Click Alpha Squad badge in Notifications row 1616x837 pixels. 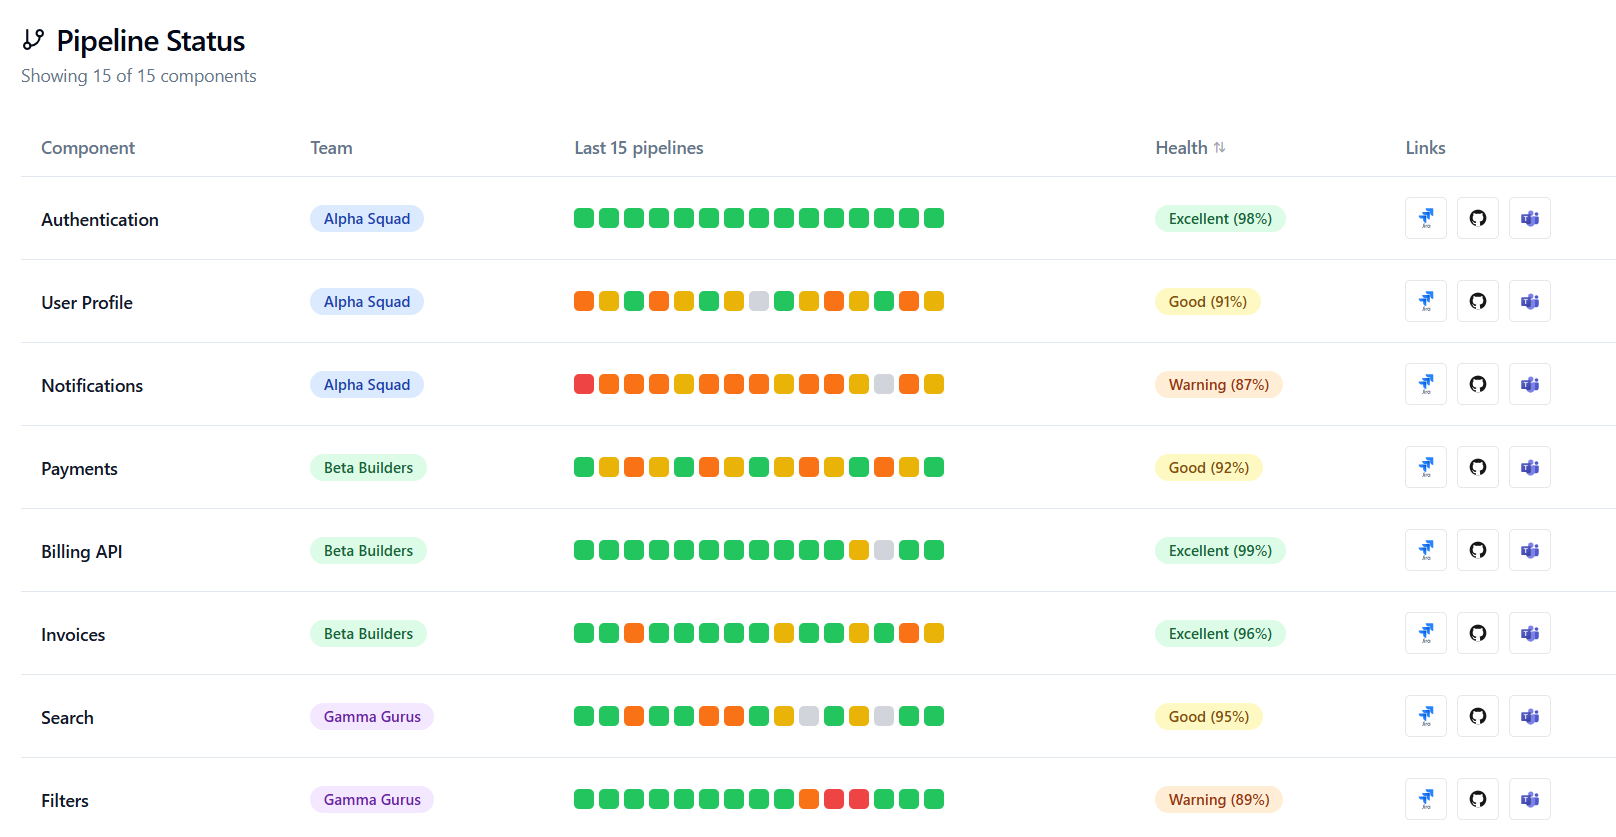click(367, 384)
